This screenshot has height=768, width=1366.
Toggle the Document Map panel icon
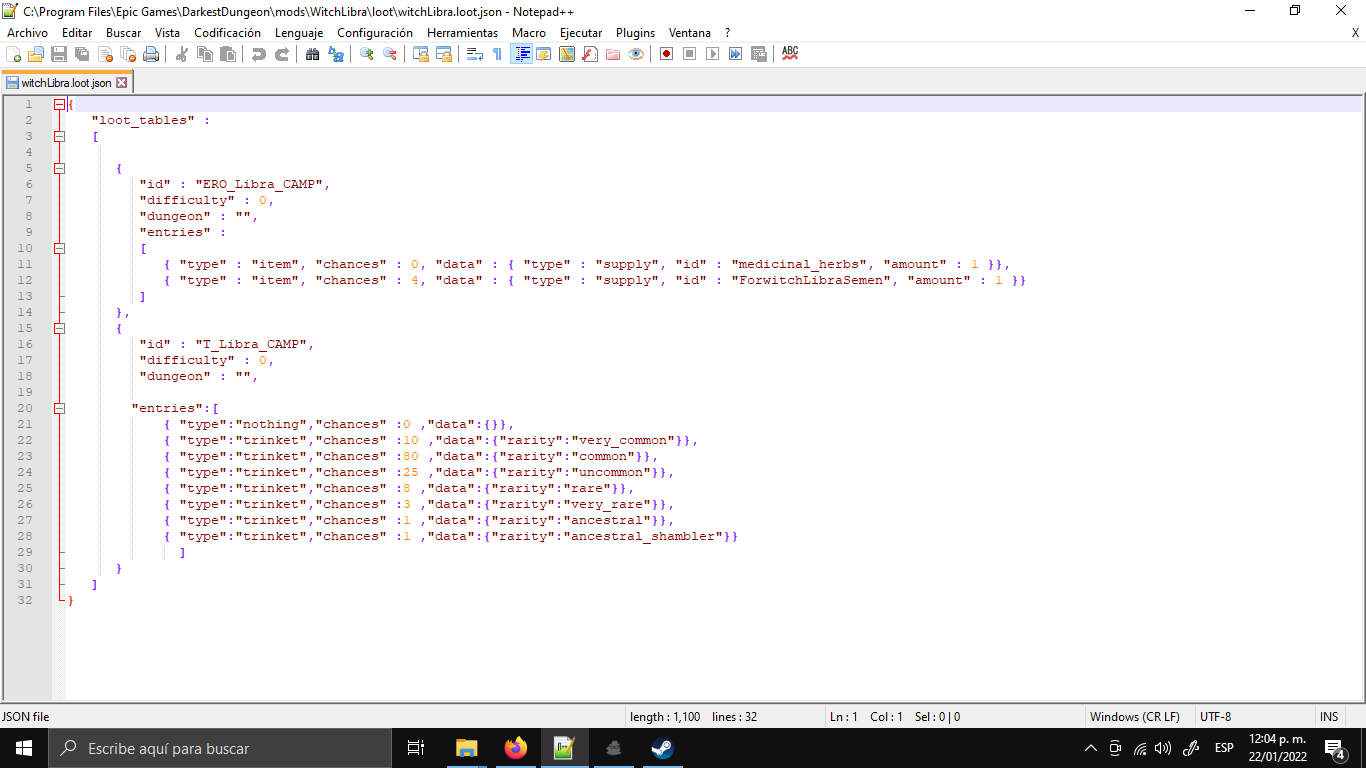[x=567, y=54]
